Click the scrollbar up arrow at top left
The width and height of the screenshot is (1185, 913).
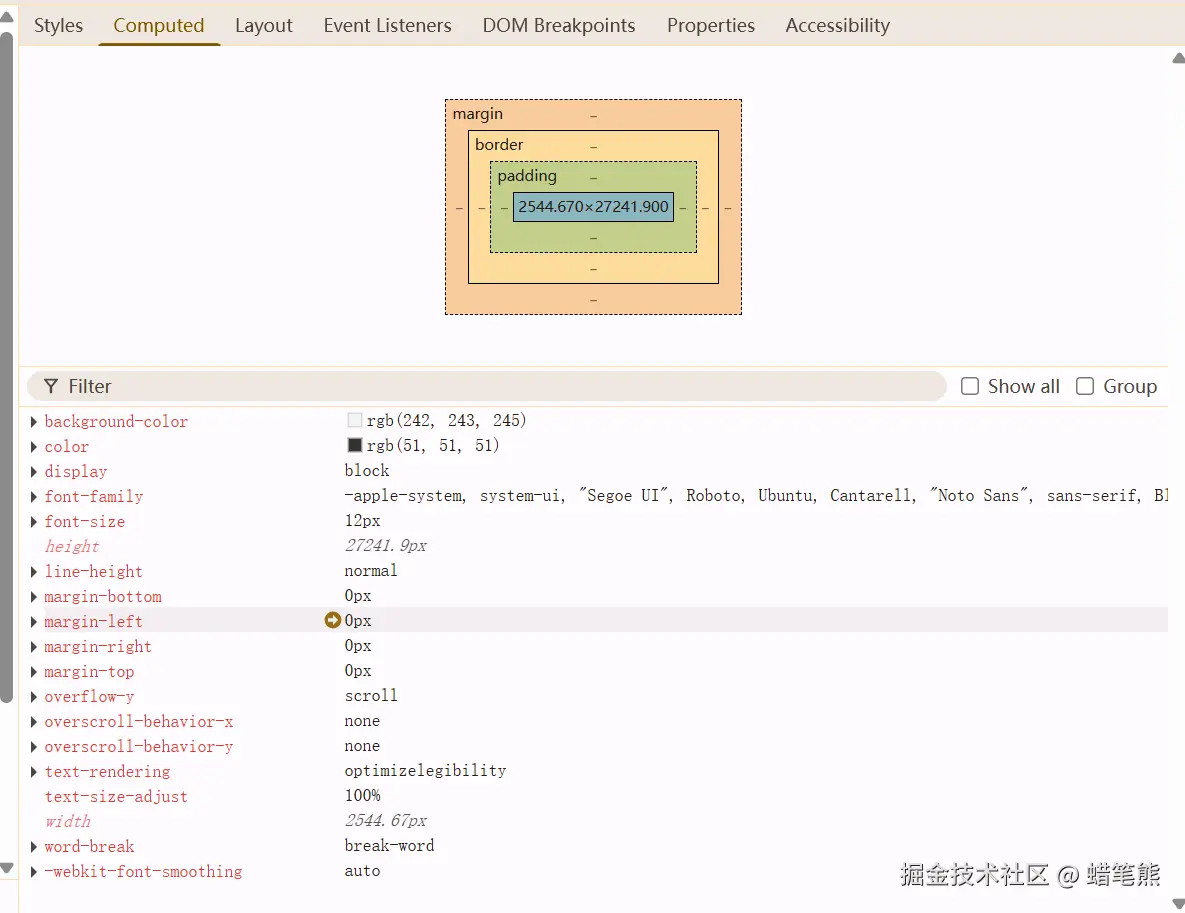(8, 15)
